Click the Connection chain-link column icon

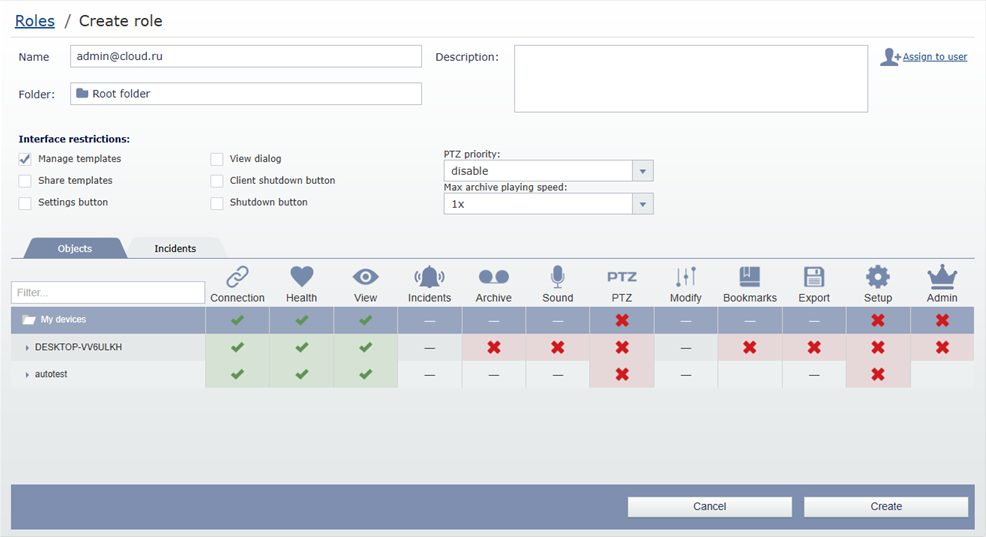point(237,277)
